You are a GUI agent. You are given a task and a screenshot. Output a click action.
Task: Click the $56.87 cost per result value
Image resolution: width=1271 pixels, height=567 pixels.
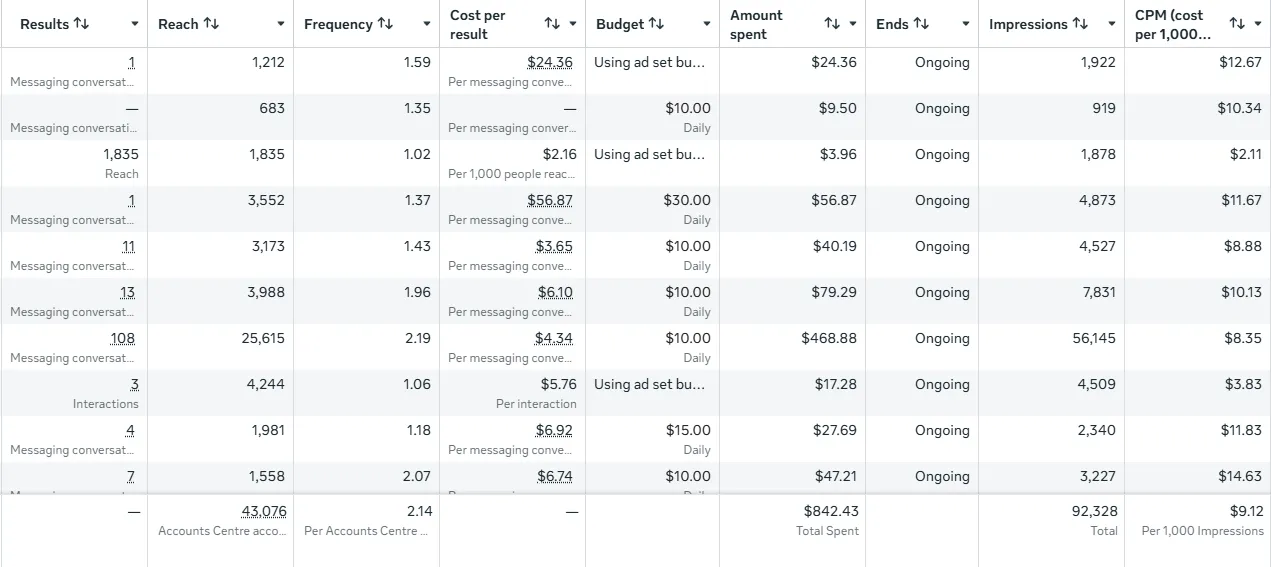click(x=550, y=200)
